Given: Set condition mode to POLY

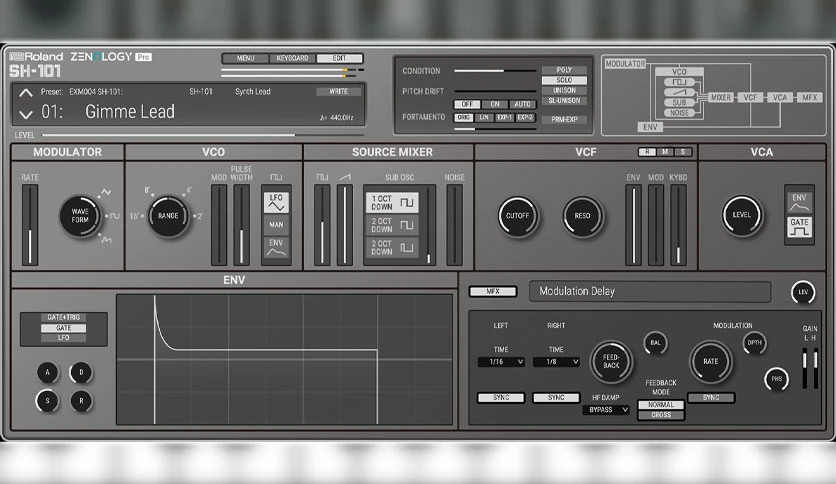Looking at the screenshot, I should (x=564, y=70).
